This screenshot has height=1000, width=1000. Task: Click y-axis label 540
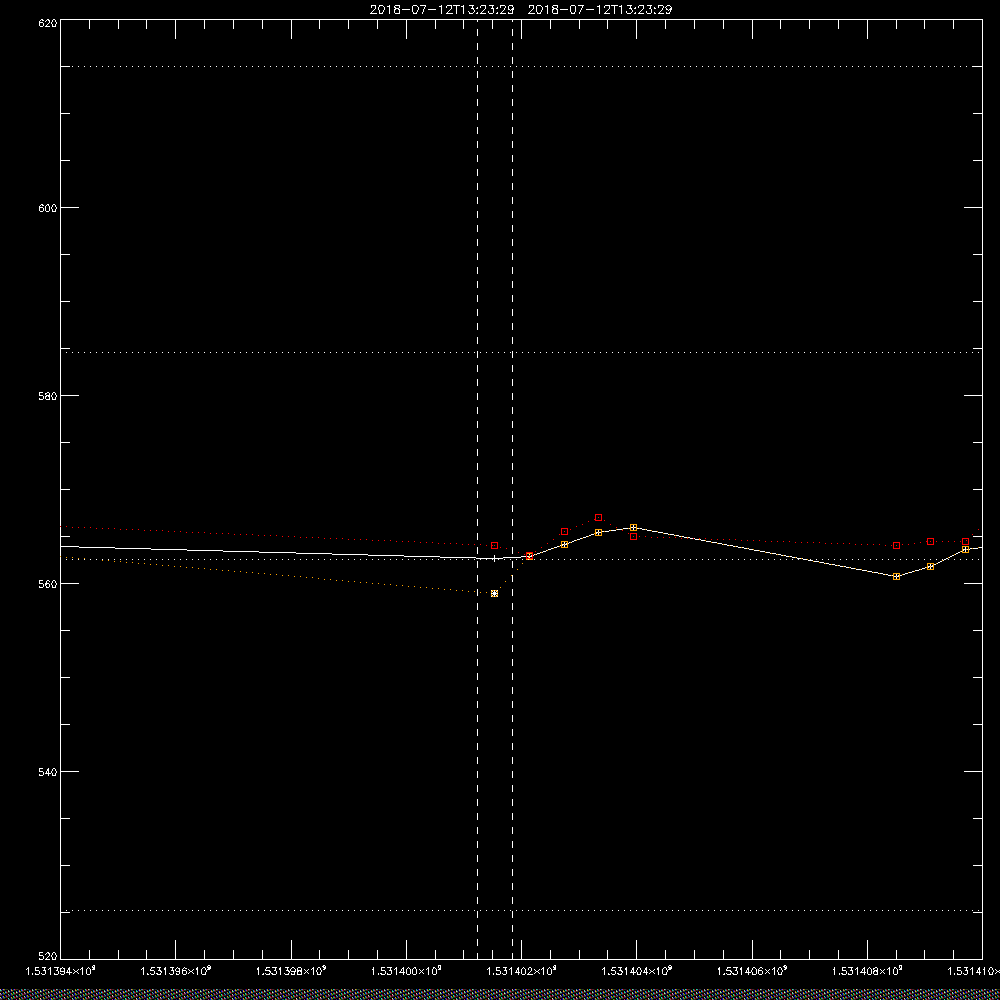(x=48, y=772)
